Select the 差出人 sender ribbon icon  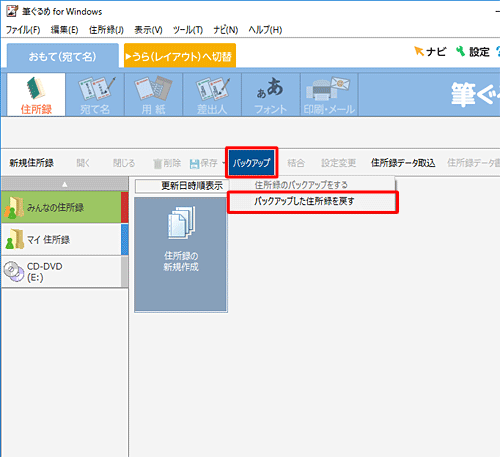(x=212, y=95)
